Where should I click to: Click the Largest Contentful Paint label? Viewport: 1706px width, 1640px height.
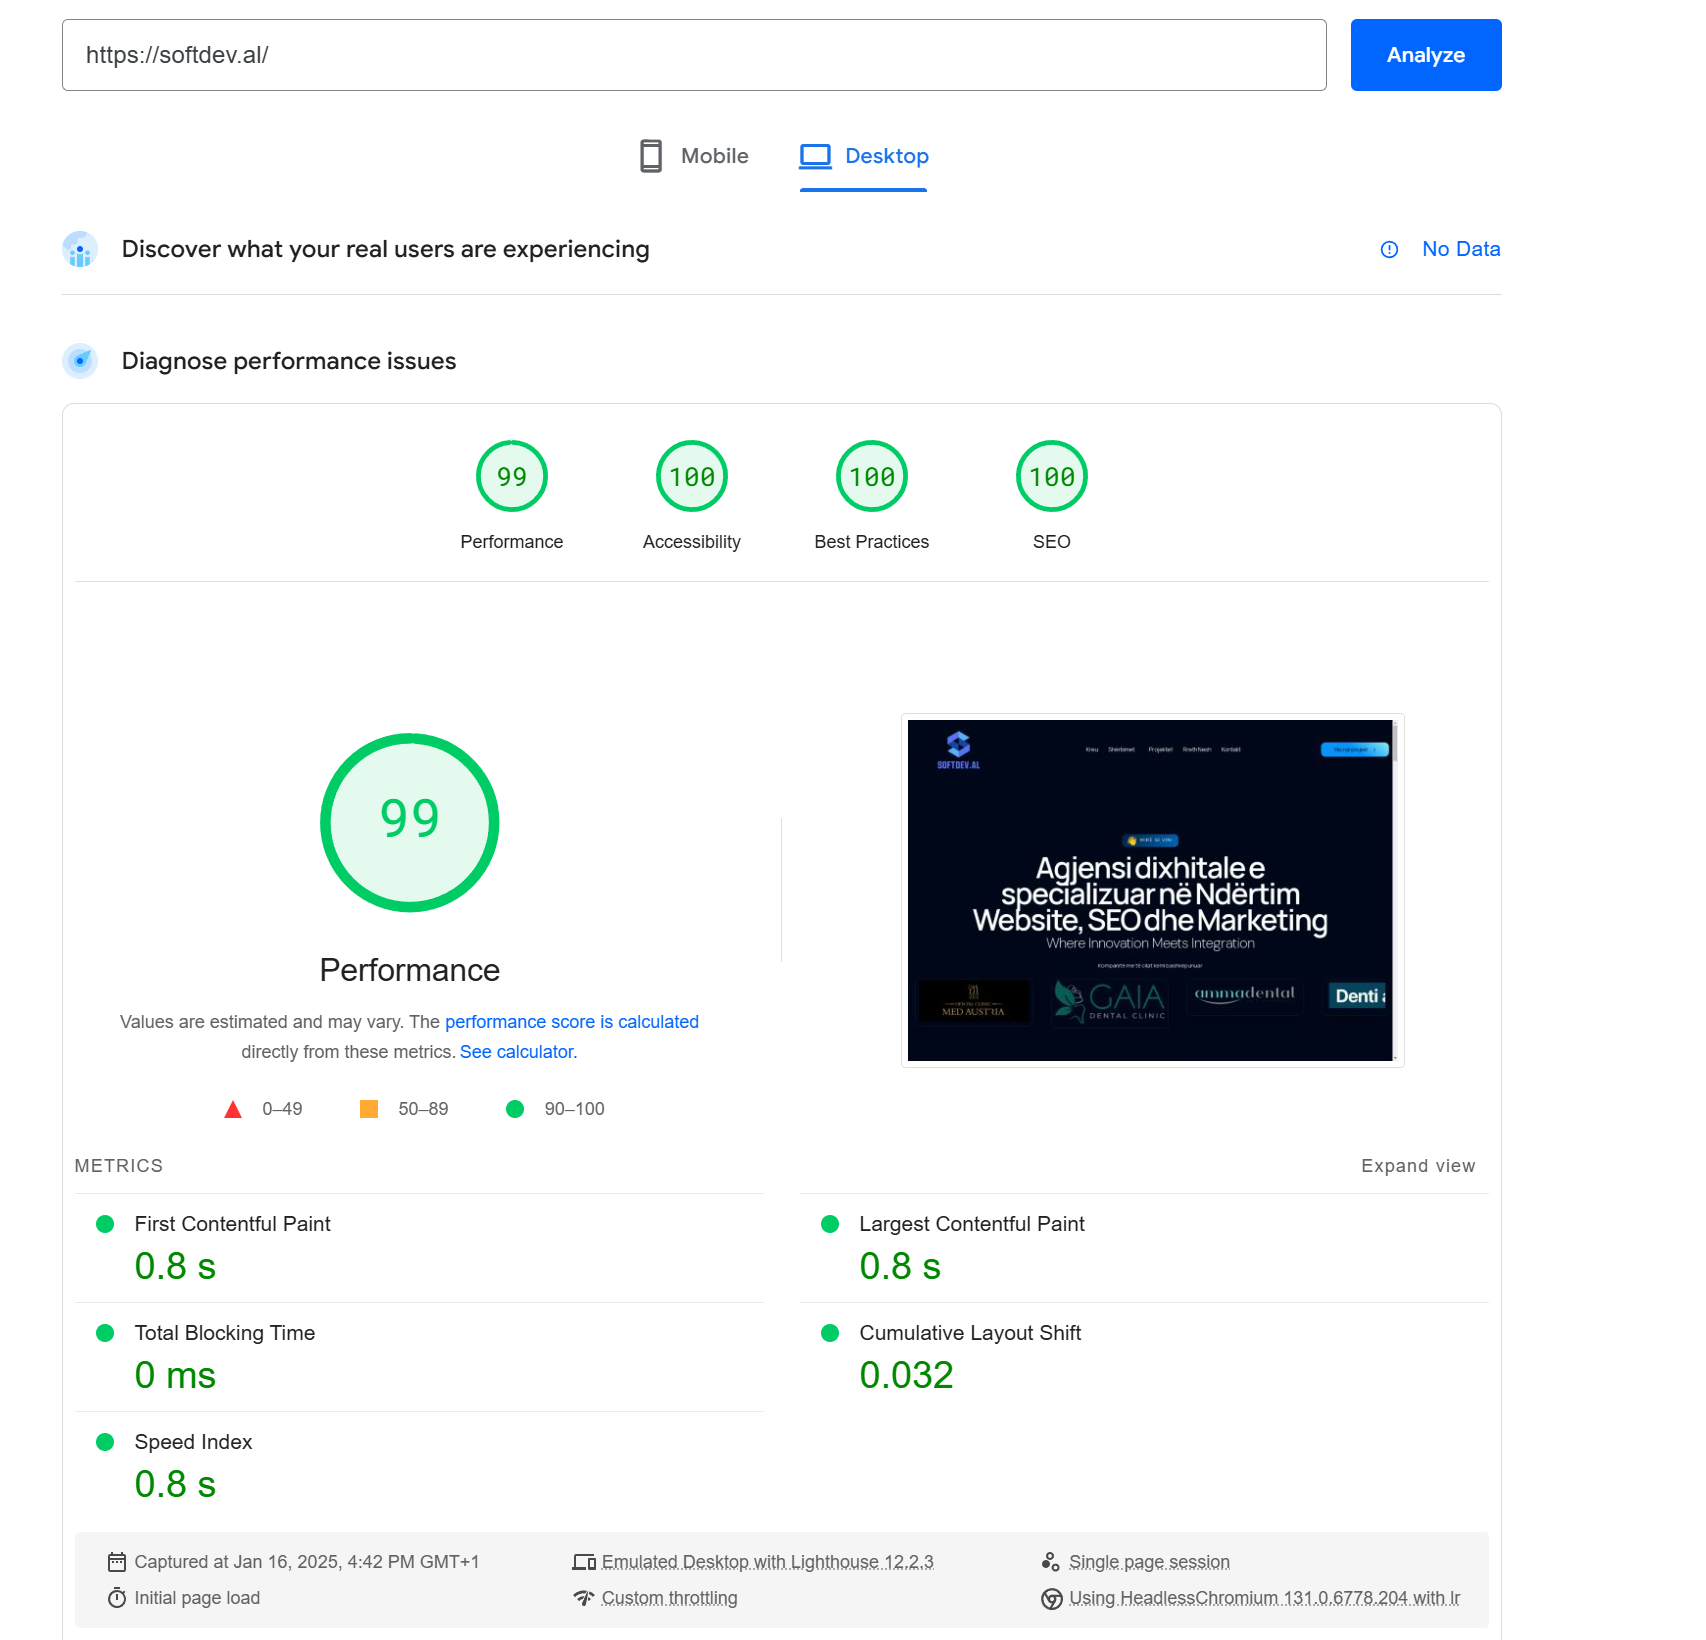pyautogui.click(x=972, y=1224)
